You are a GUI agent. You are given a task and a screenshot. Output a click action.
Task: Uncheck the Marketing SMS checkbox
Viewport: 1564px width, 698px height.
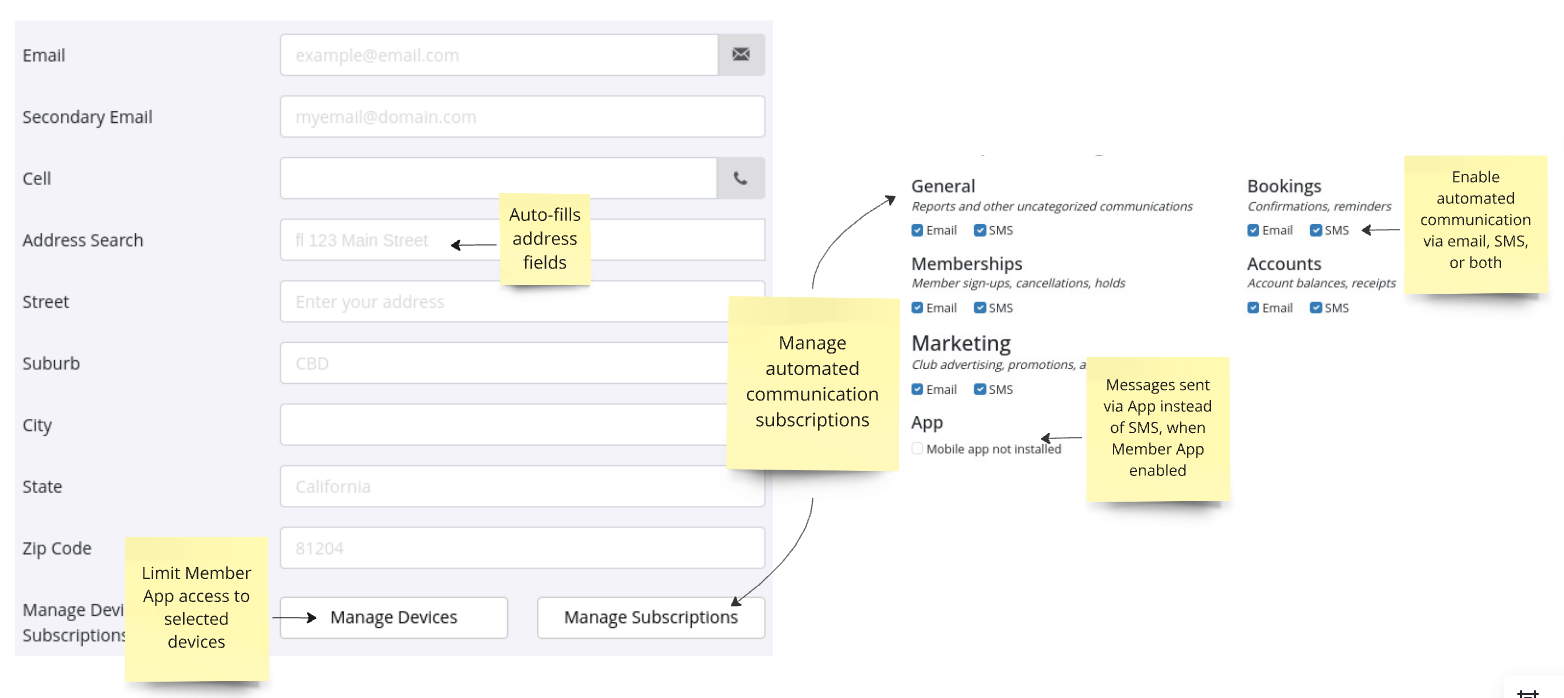point(980,390)
